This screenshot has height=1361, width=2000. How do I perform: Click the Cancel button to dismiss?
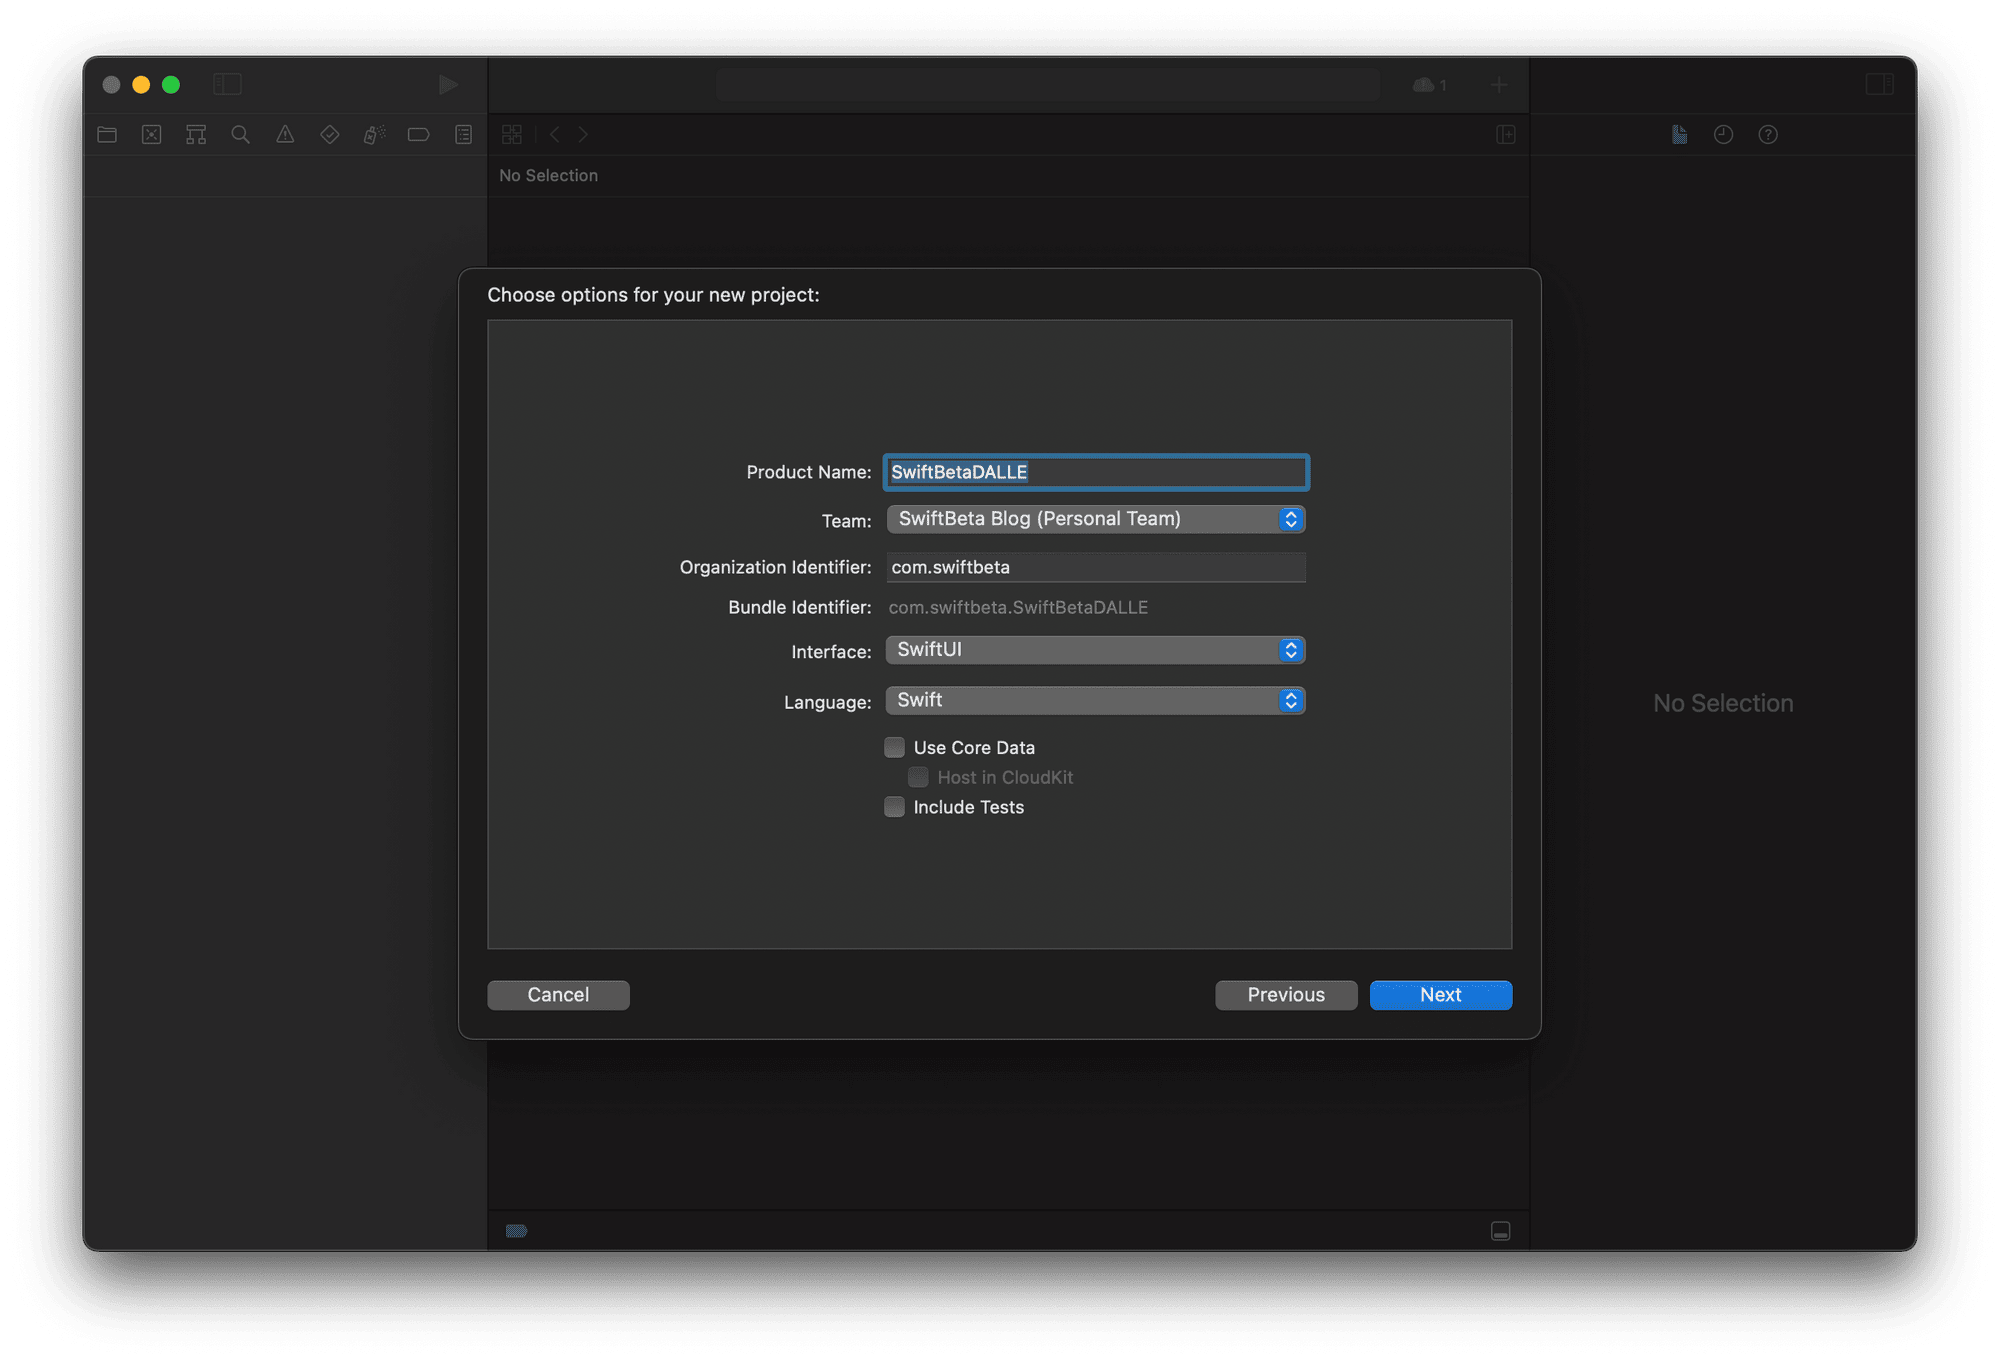tap(556, 993)
